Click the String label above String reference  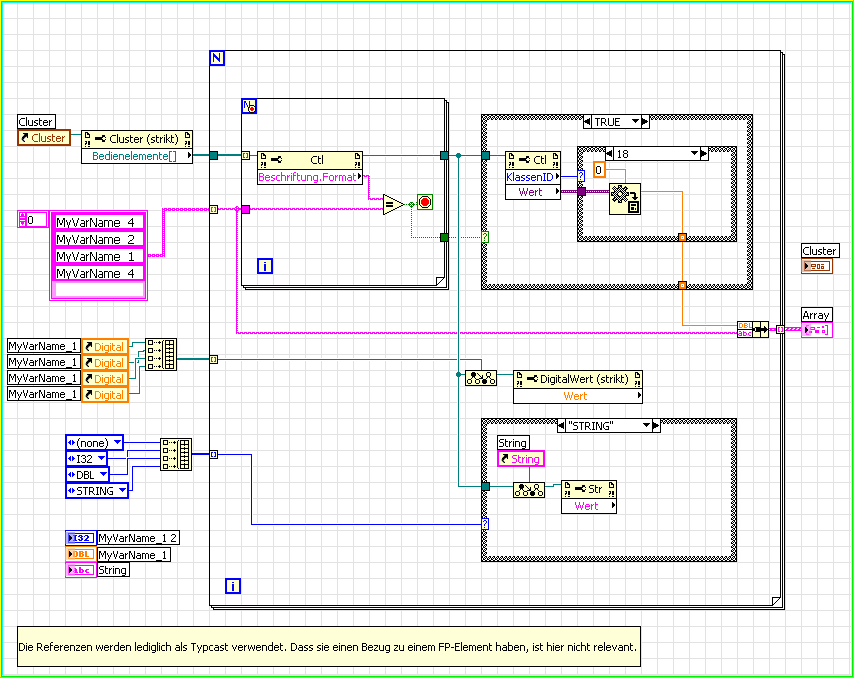pos(513,443)
